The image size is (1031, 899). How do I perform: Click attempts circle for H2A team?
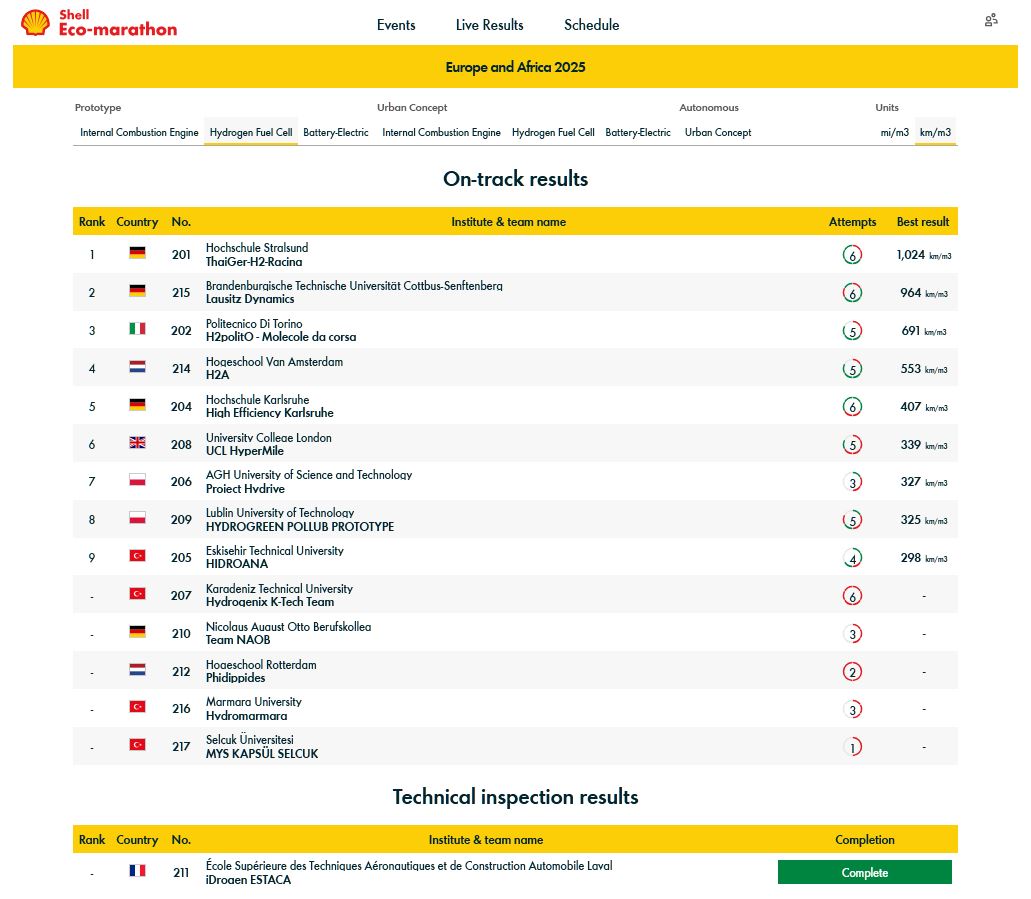click(852, 369)
